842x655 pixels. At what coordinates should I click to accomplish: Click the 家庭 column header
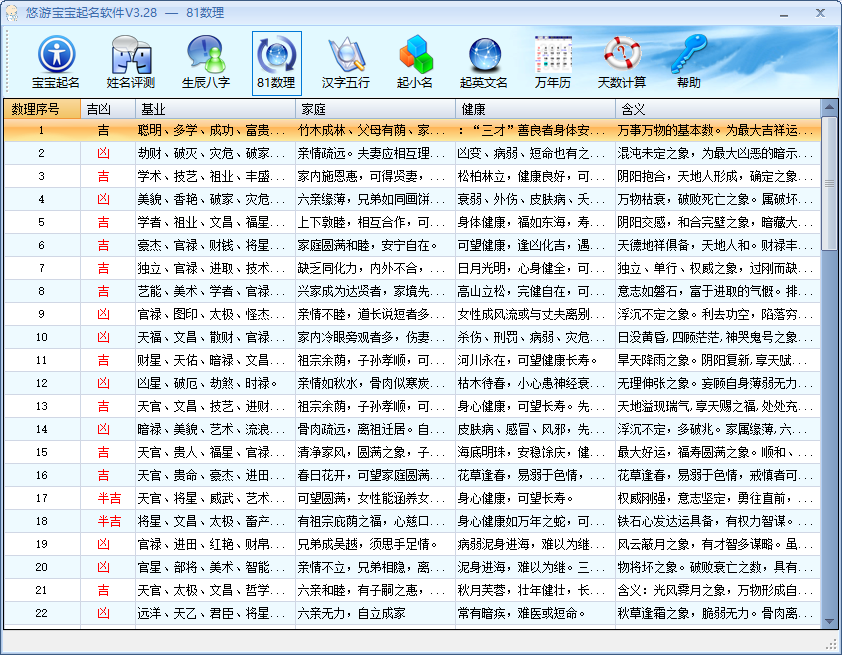tap(375, 109)
